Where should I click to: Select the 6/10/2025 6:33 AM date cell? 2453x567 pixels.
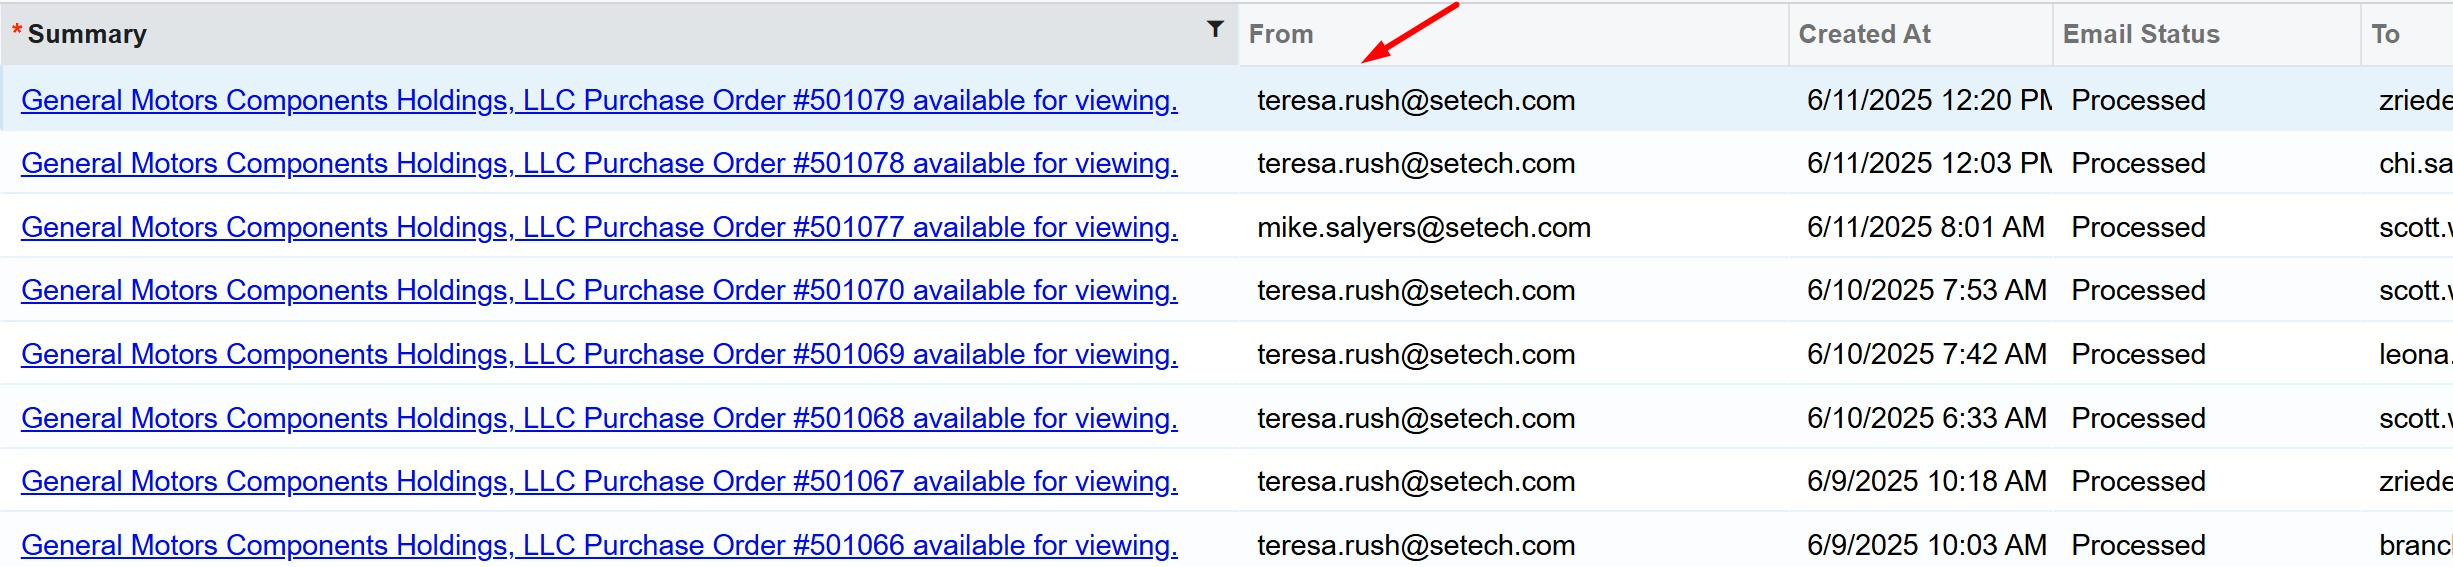[1926, 418]
